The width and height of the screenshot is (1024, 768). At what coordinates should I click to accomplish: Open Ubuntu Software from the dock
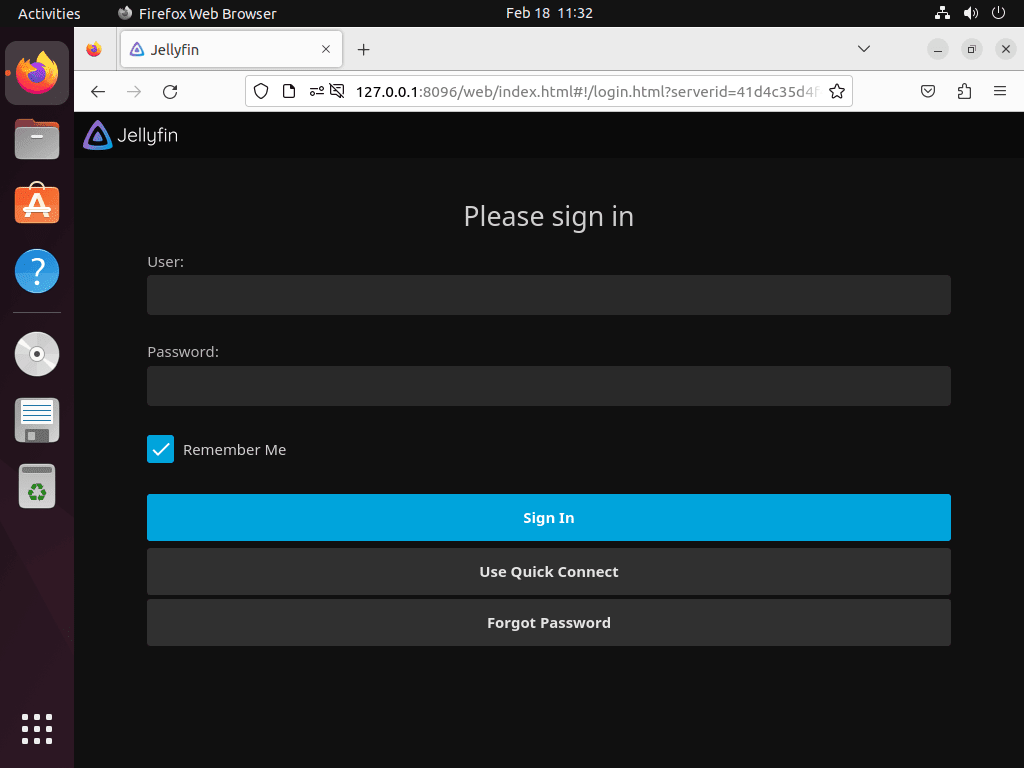36,203
